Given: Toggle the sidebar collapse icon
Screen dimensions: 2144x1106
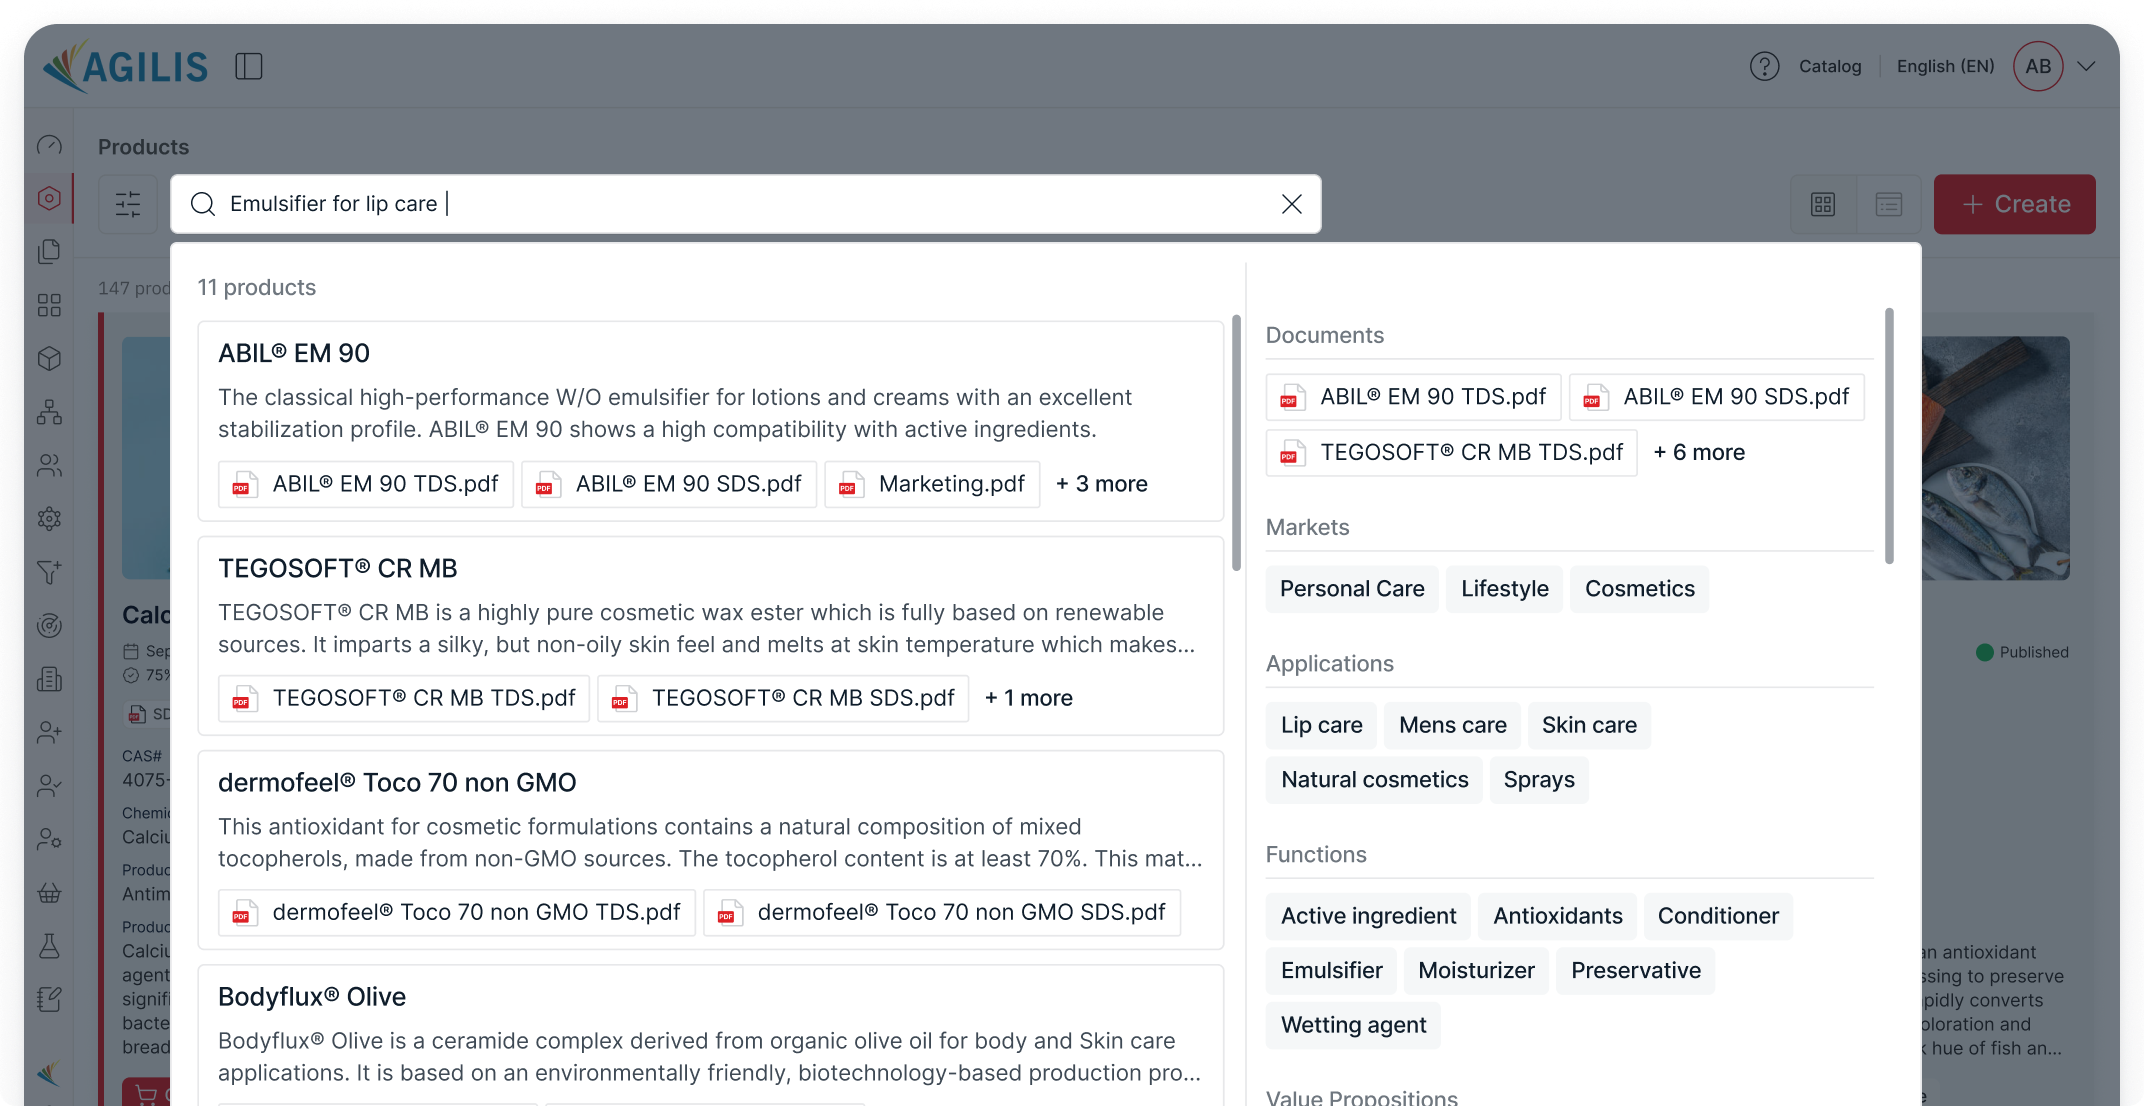Looking at the screenshot, I should click(x=248, y=67).
